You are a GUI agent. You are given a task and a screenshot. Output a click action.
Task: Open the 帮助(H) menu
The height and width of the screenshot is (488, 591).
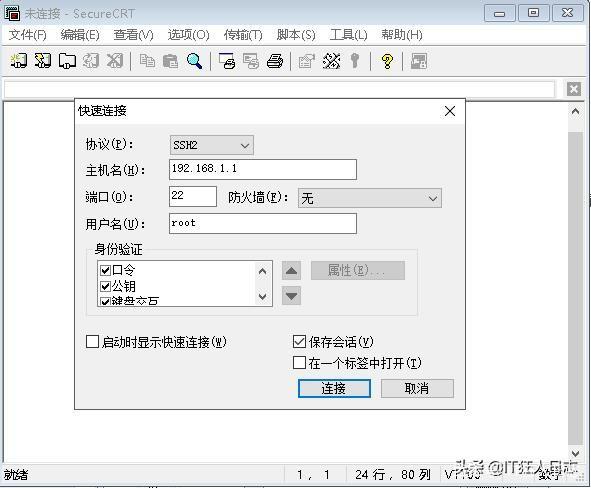click(402, 35)
